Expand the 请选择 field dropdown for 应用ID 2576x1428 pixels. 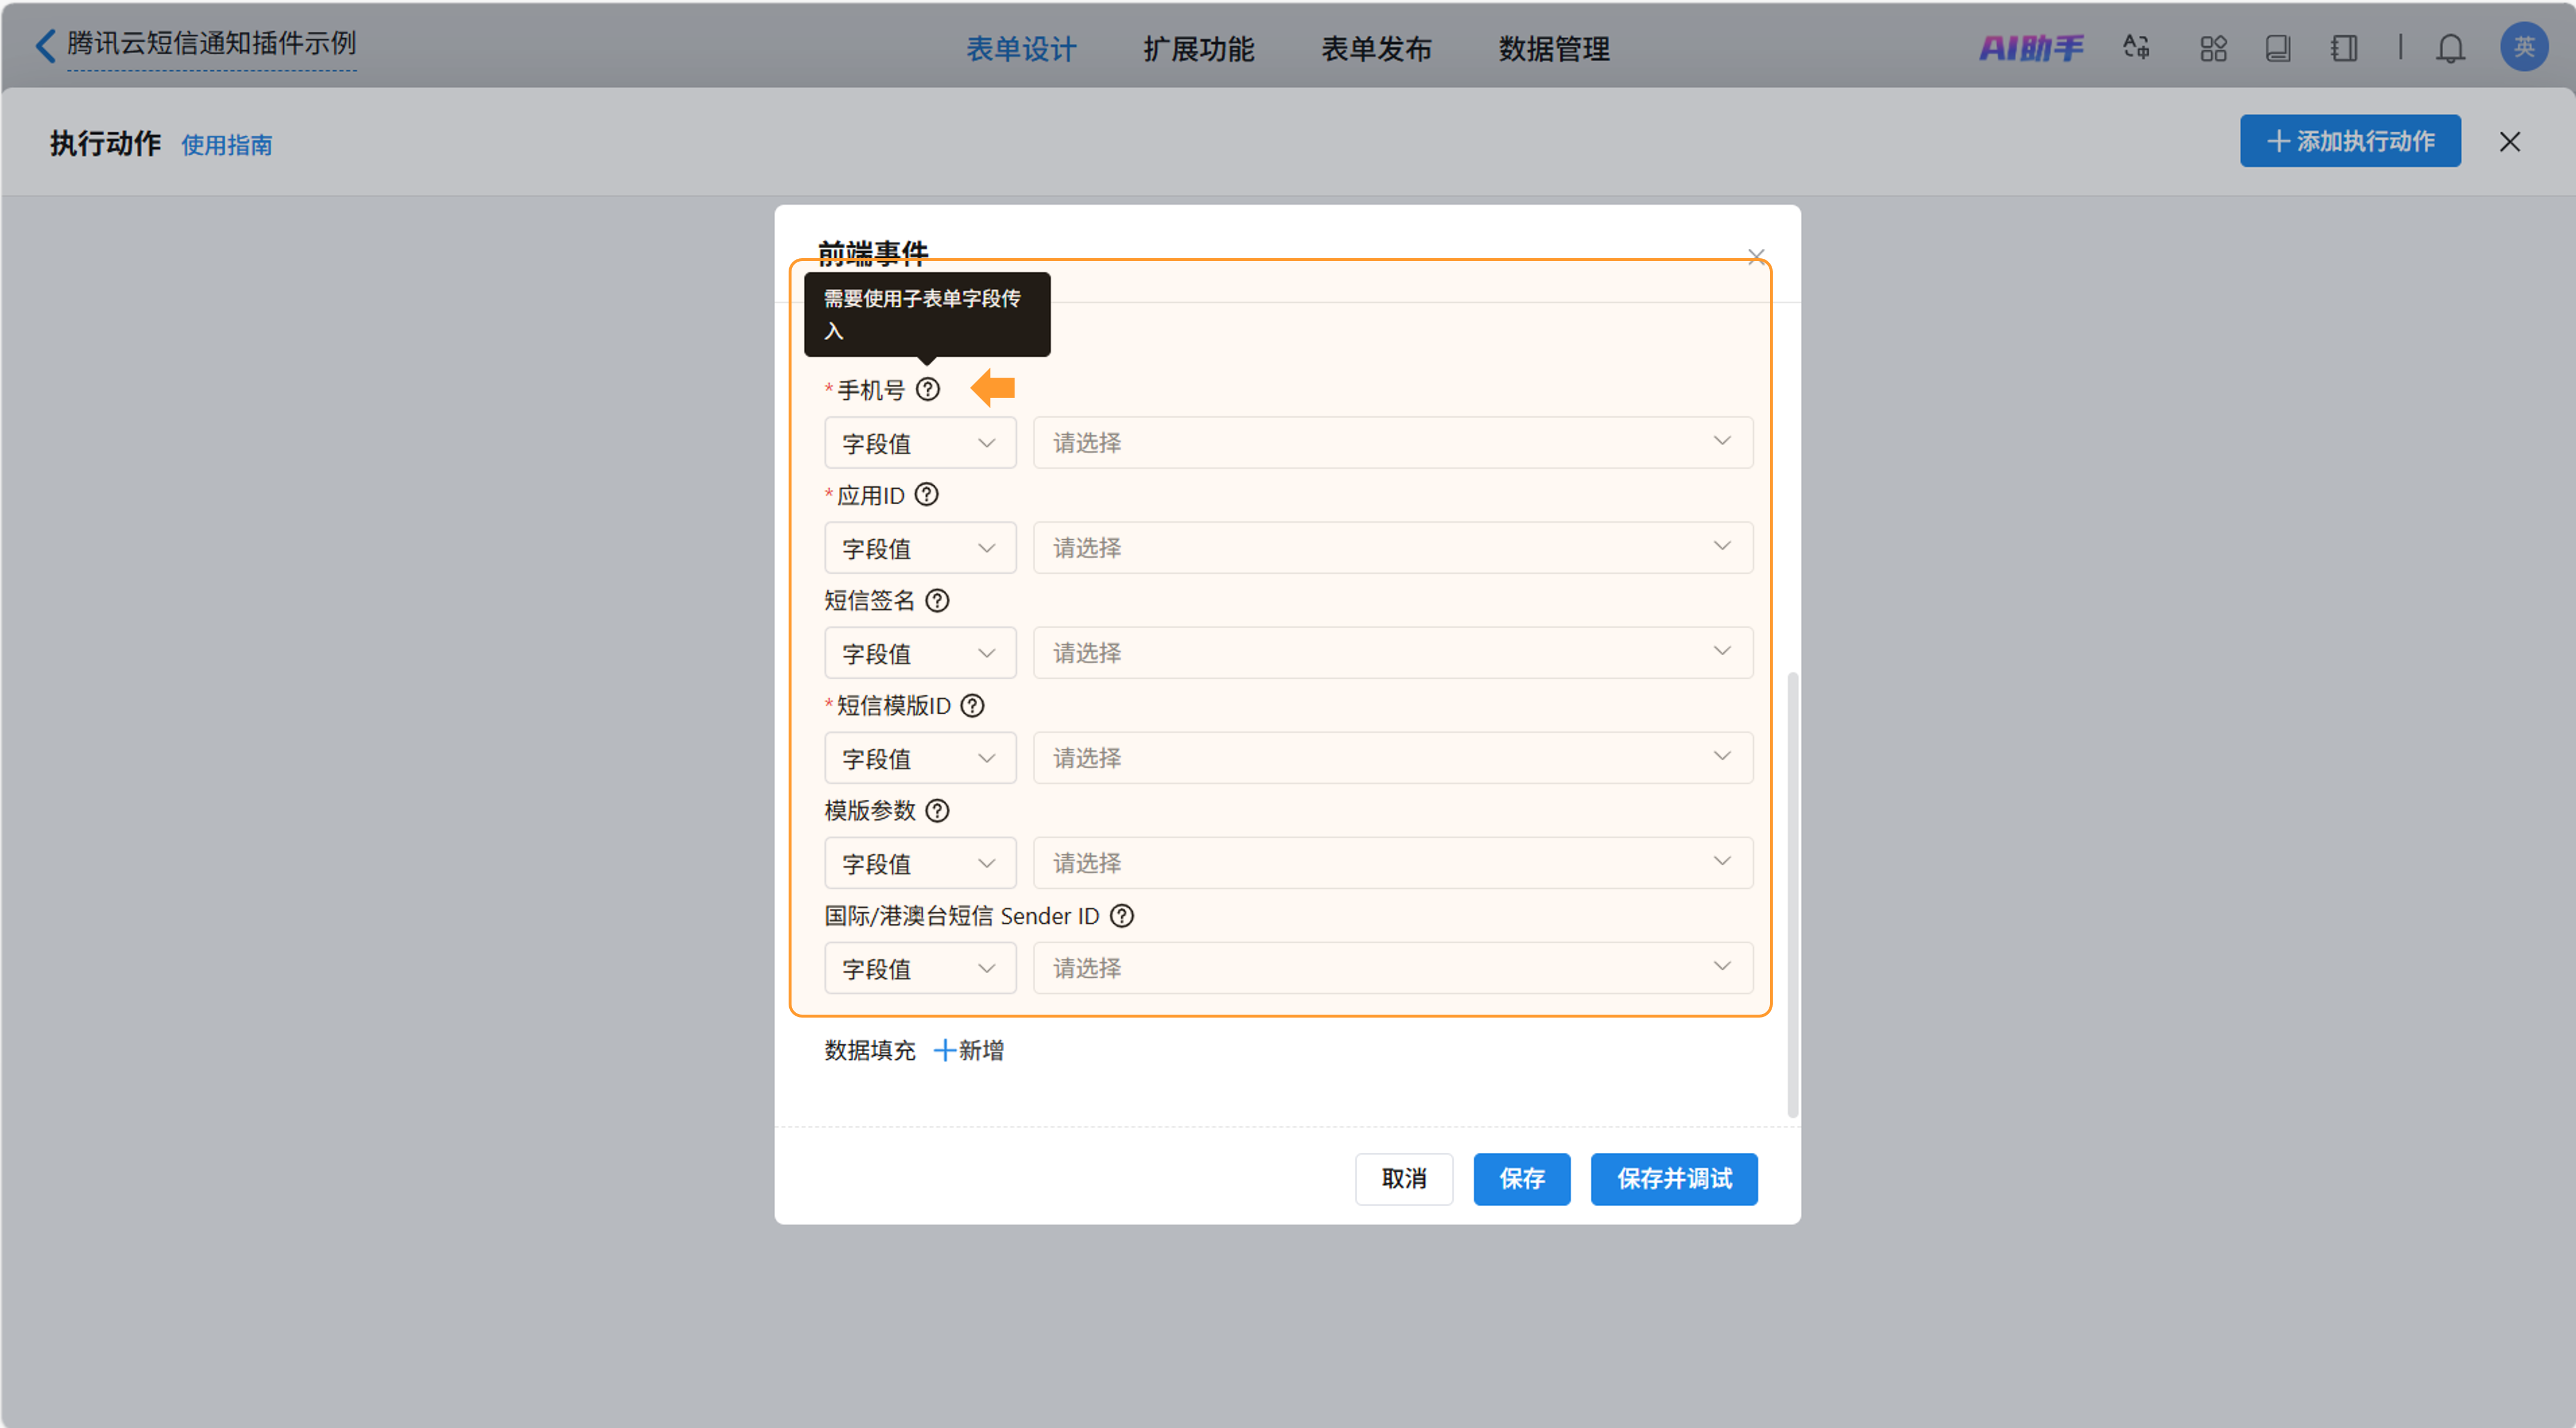coord(1392,548)
